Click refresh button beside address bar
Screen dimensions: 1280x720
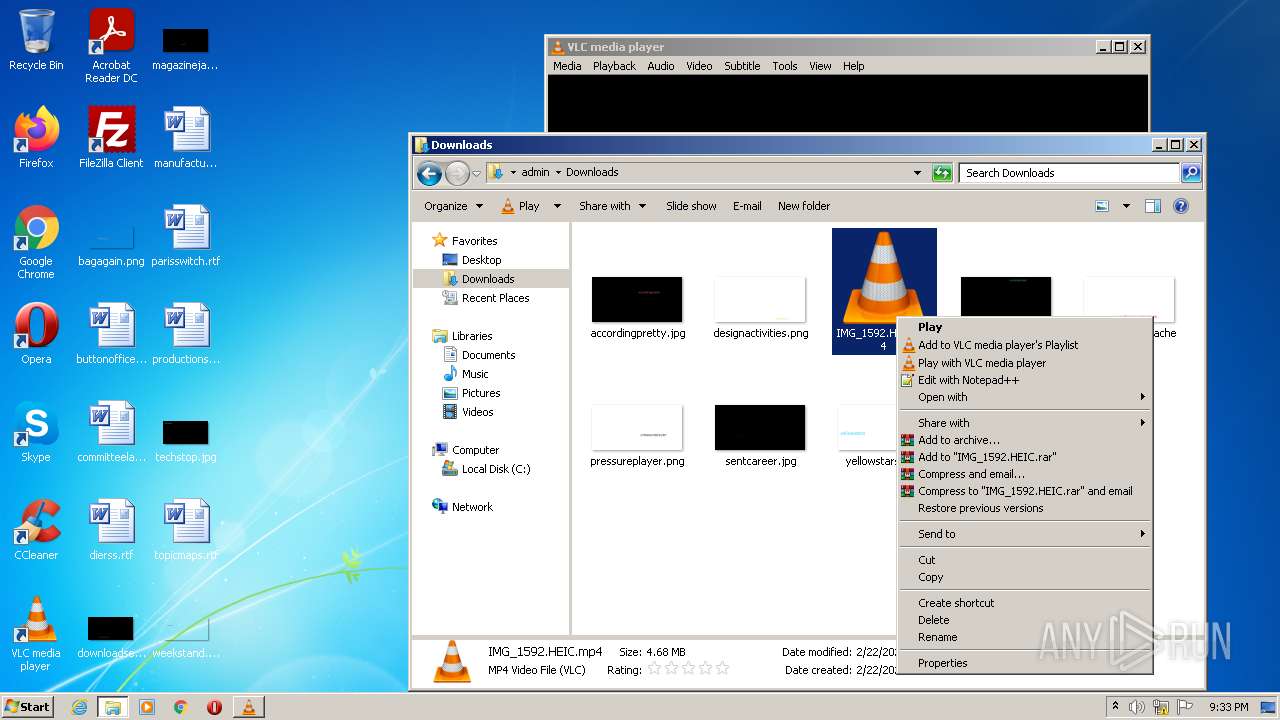(x=942, y=173)
